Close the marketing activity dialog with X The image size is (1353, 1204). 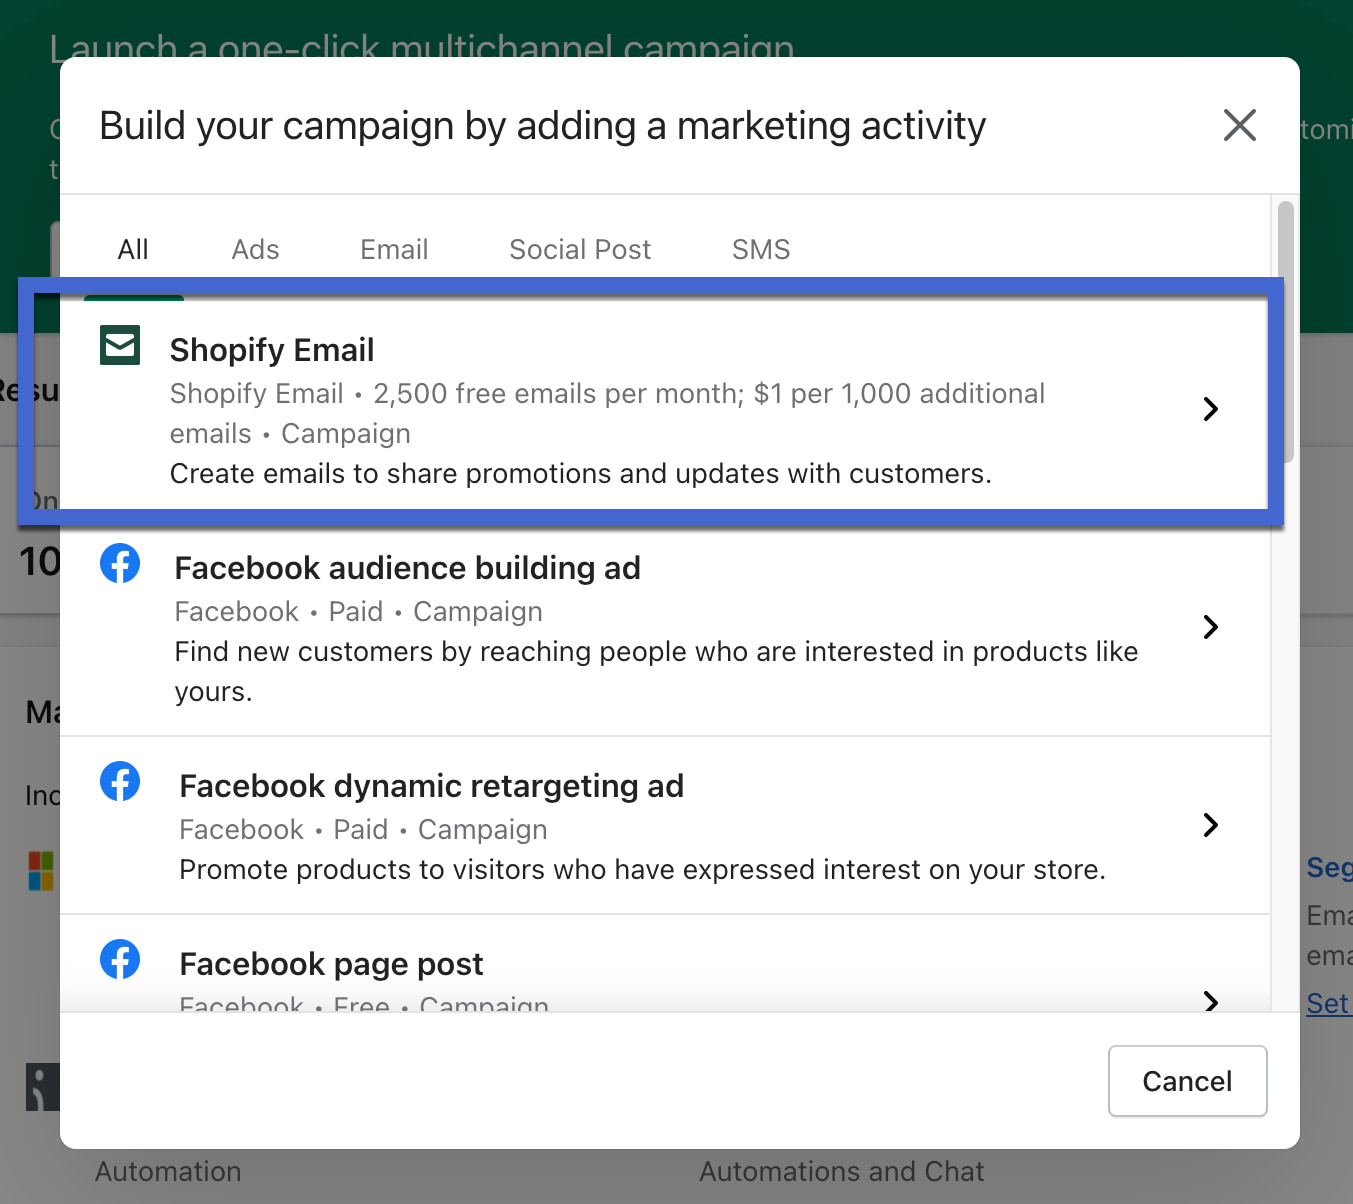[1239, 126]
